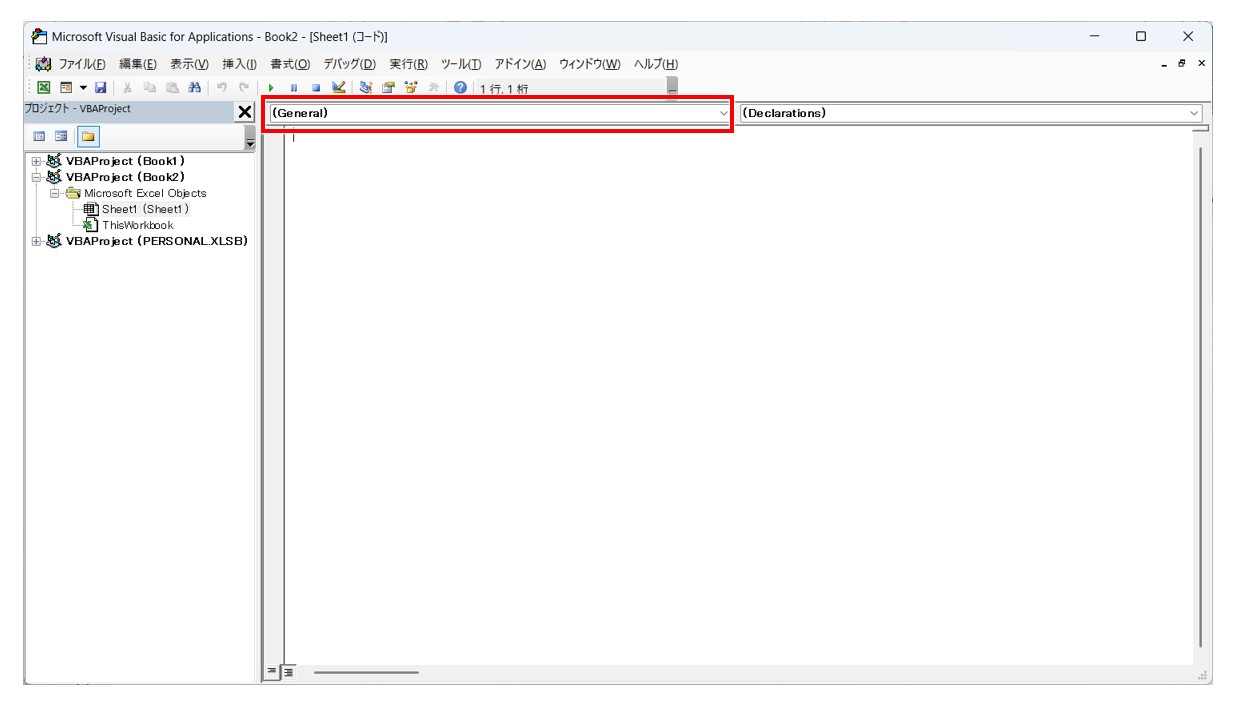Select the Microsoft Excel Objects folder
The height and width of the screenshot is (706, 1236).
pos(145,193)
